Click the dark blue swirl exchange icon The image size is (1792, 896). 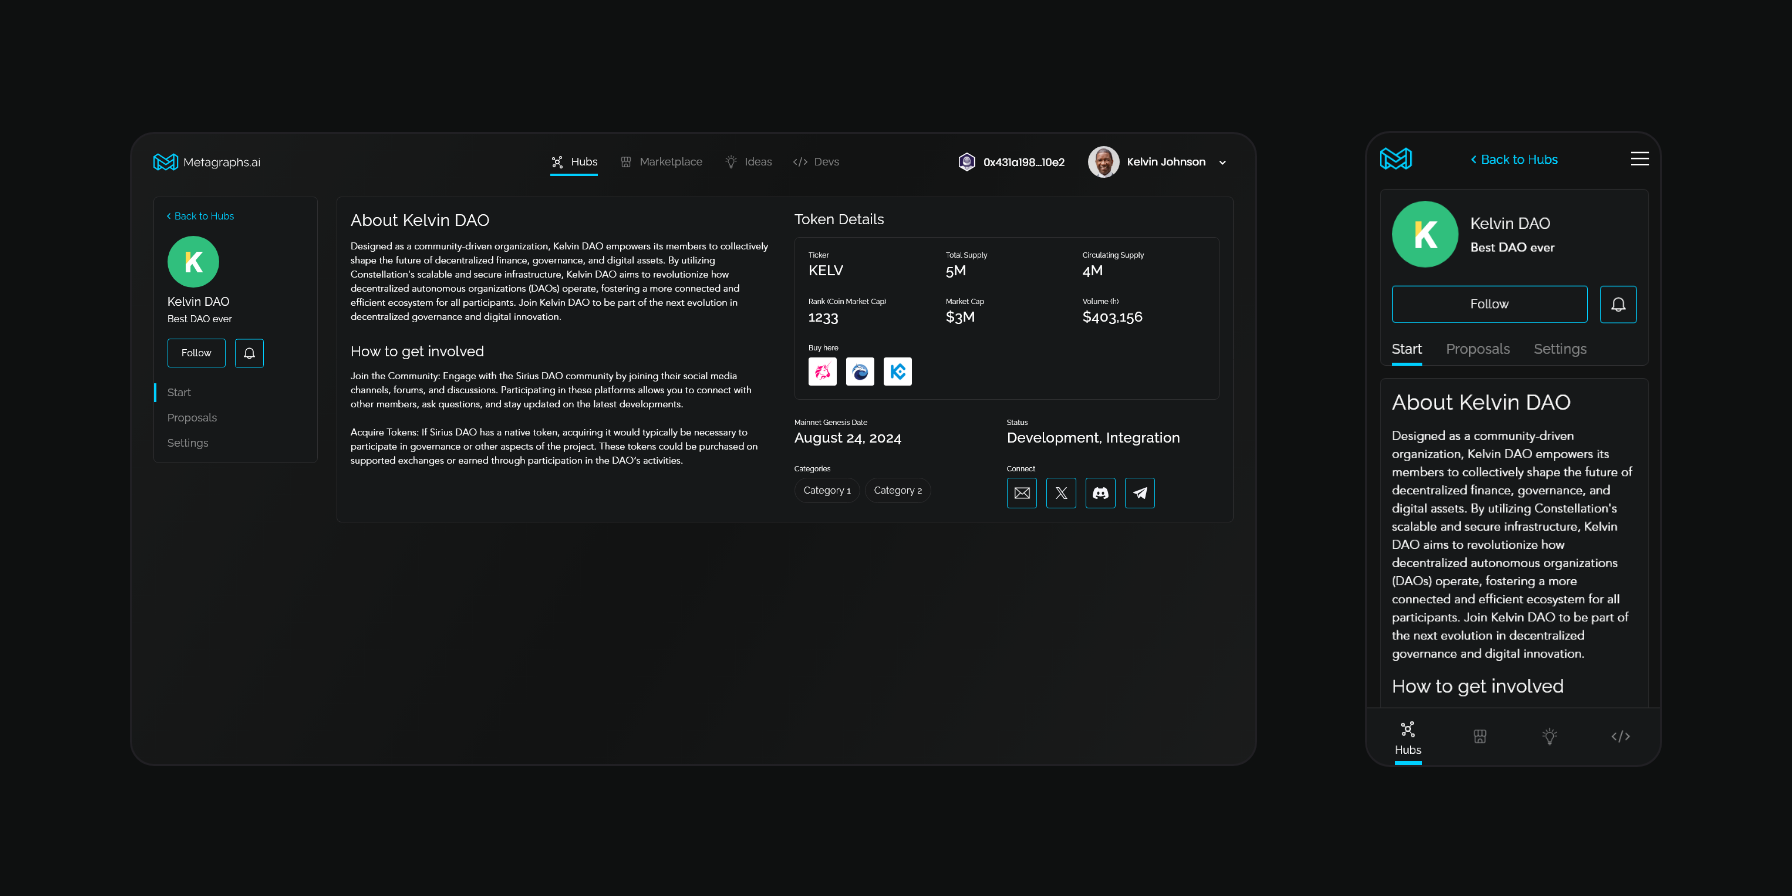[860, 372]
